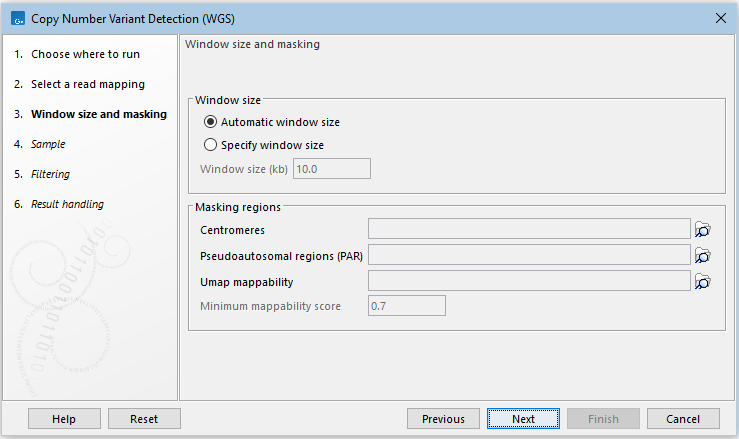Select Specify window size option
The height and width of the screenshot is (439, 739).
(210, 145)
